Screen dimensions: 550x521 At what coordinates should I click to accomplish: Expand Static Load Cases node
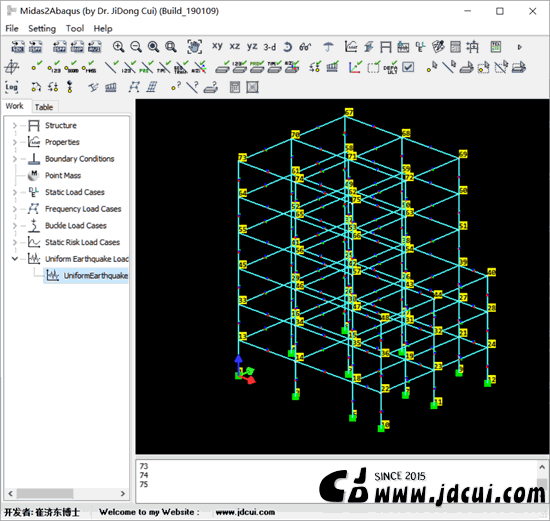point(14,192)
